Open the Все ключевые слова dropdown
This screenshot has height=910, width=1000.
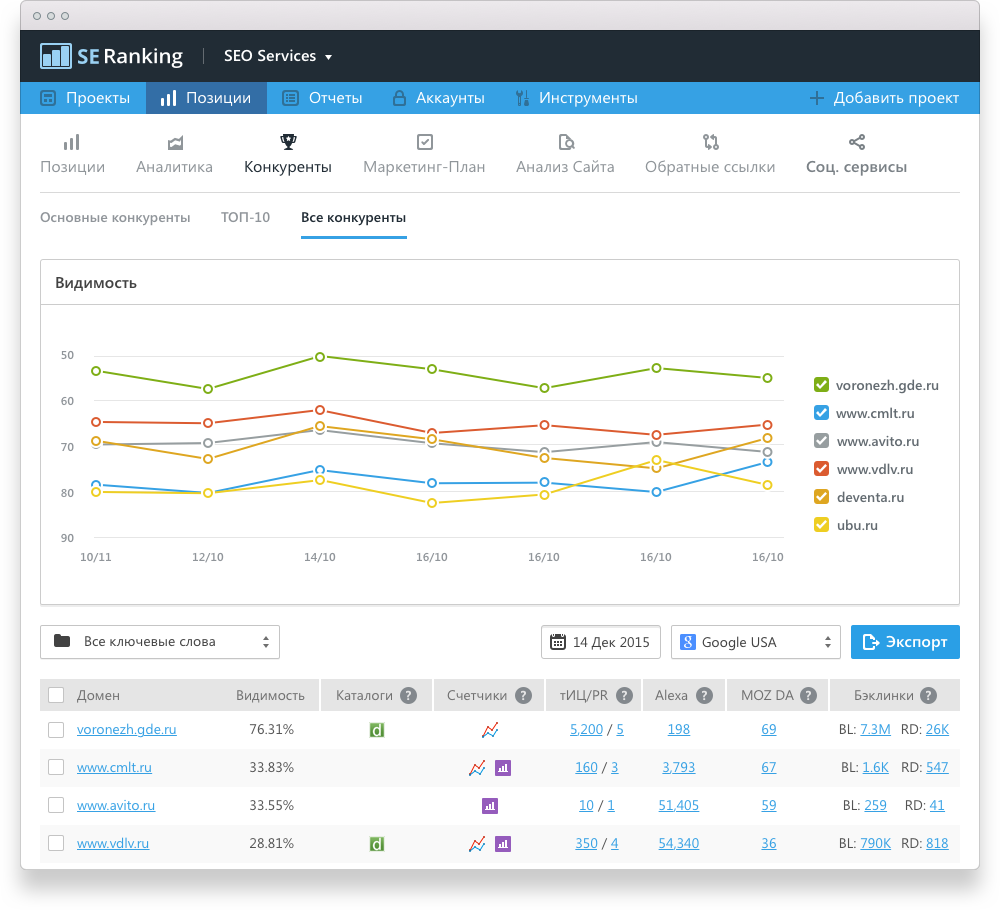pyautogui.click(x=160, y=642)
